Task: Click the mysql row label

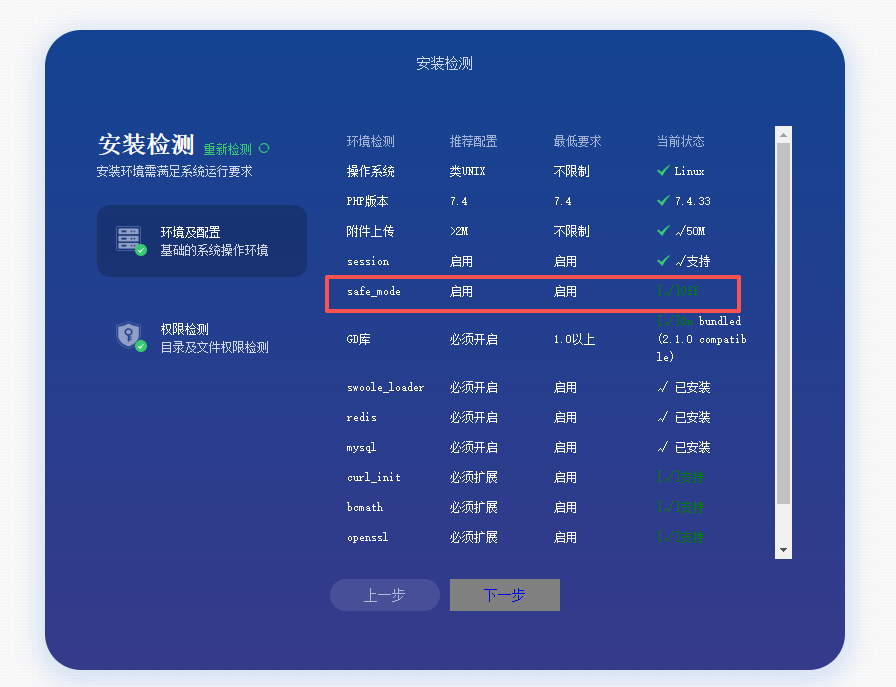Action: tap(362, 448)
